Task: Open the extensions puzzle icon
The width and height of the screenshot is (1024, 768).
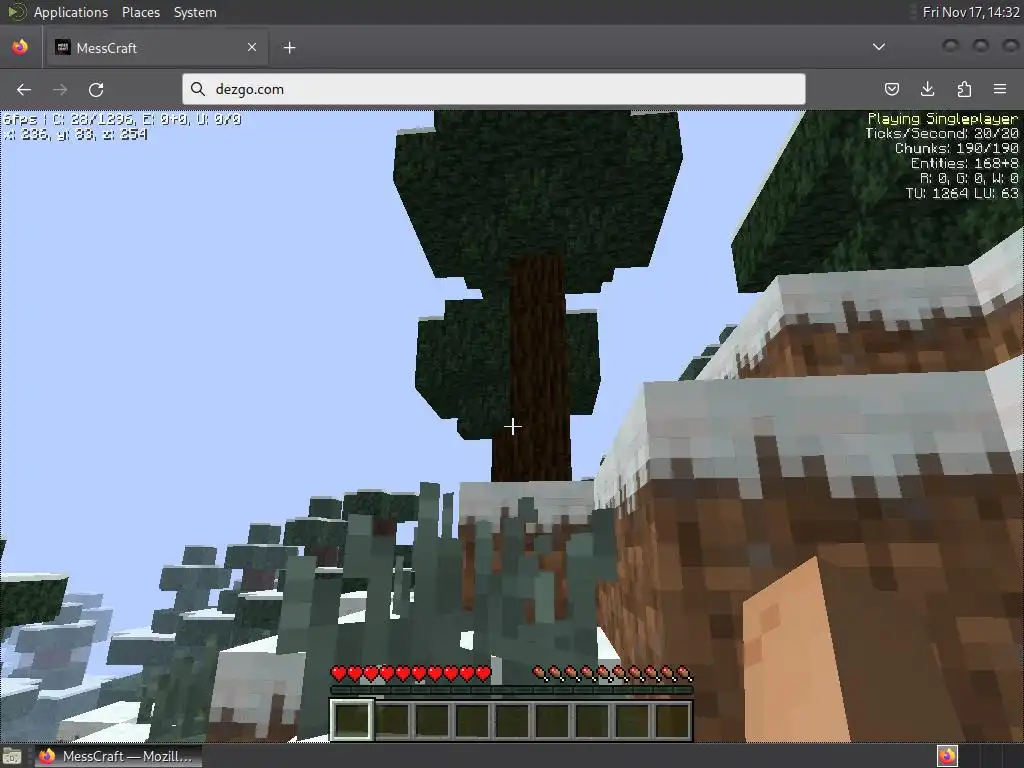Action: point(964,89)
